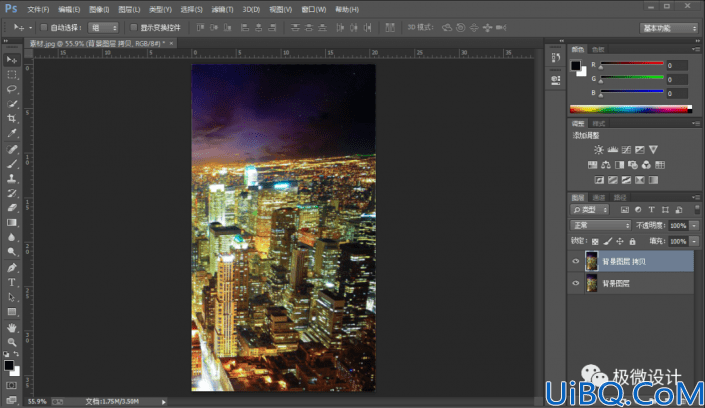Open the layer blend mode dropdown
Viewport: 705px width, 408px height.
(x=600, y=225)
